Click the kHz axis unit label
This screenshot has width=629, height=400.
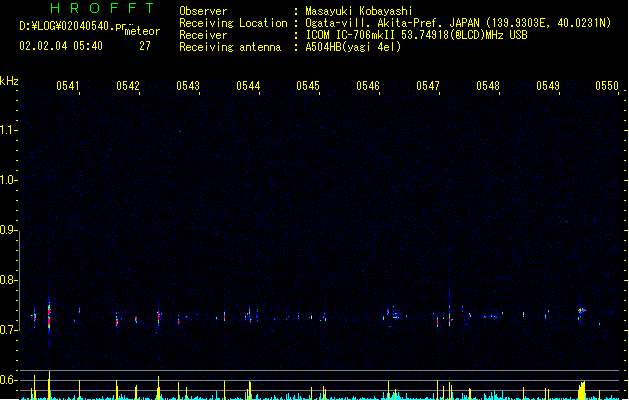pyautogui.click(x=9, y=81)
